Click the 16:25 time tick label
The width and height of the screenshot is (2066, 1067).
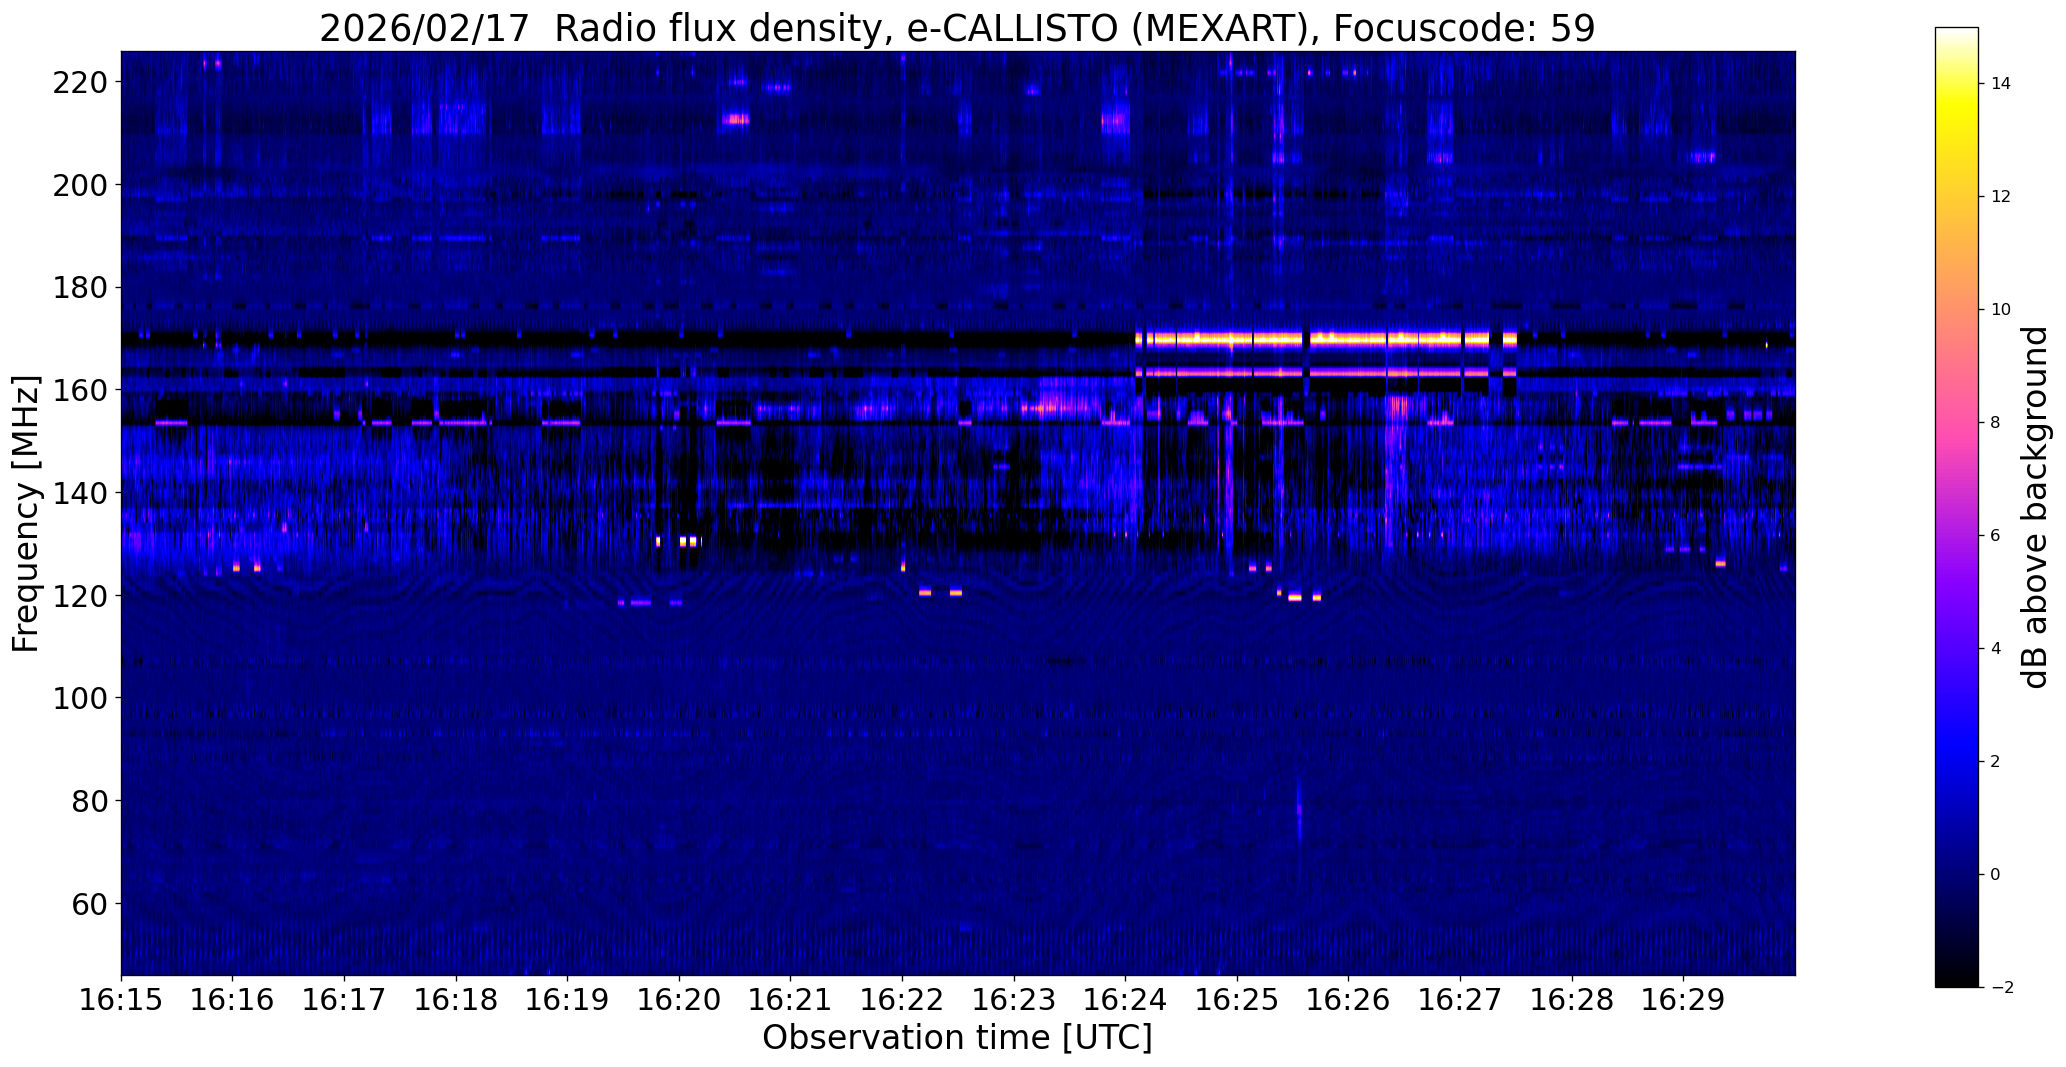[x=1237, y=1000]
